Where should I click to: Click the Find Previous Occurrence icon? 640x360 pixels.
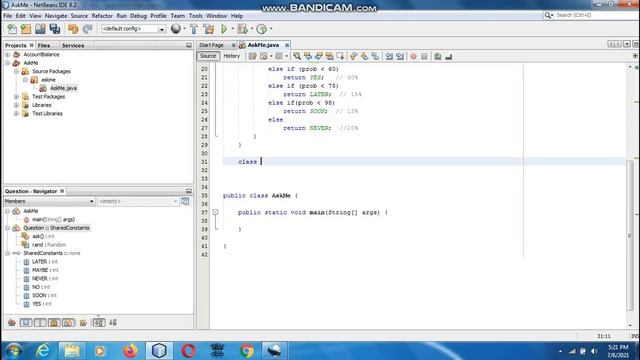coord(308,56)
